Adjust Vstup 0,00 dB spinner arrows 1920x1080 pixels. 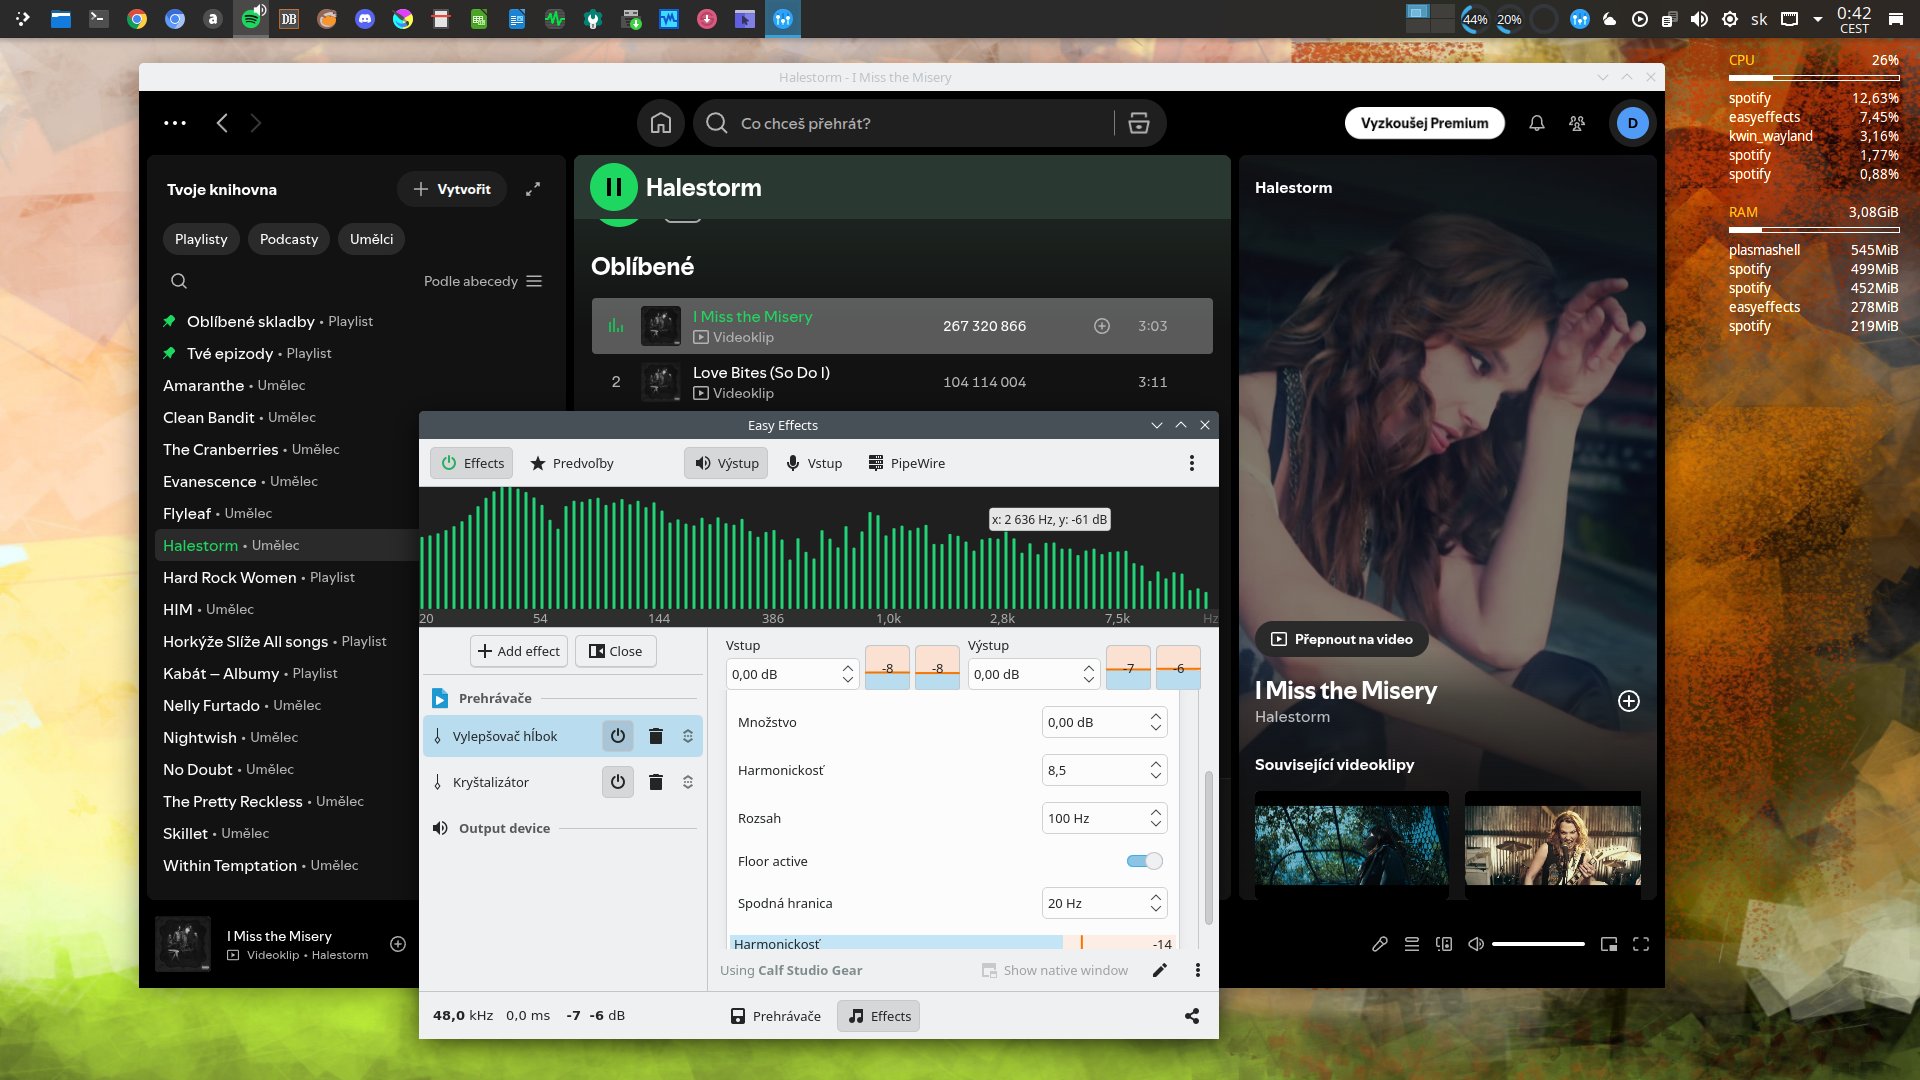tap(848, 674)
